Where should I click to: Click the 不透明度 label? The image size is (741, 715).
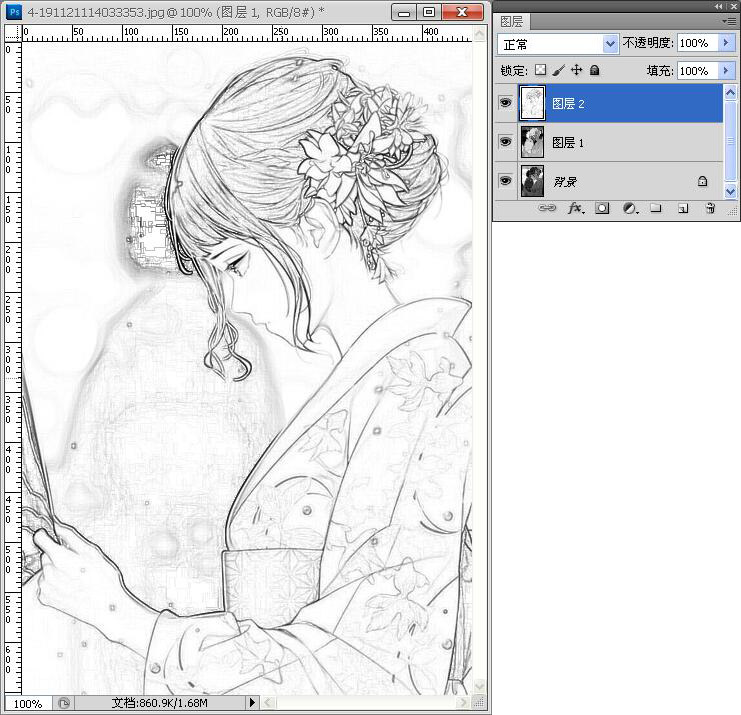click(648, 43)
